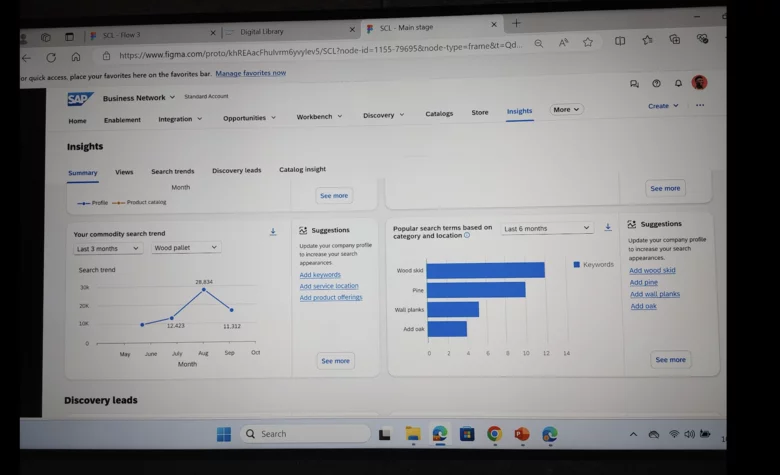Click Add wall planks link
Viewport: 780px width, 475px height.
point(655,294)
